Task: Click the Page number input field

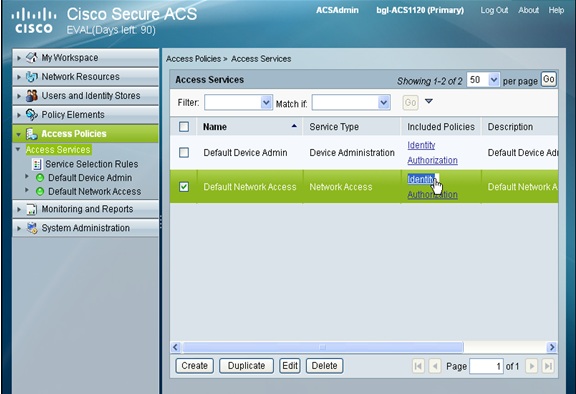Action: [486, 366]
